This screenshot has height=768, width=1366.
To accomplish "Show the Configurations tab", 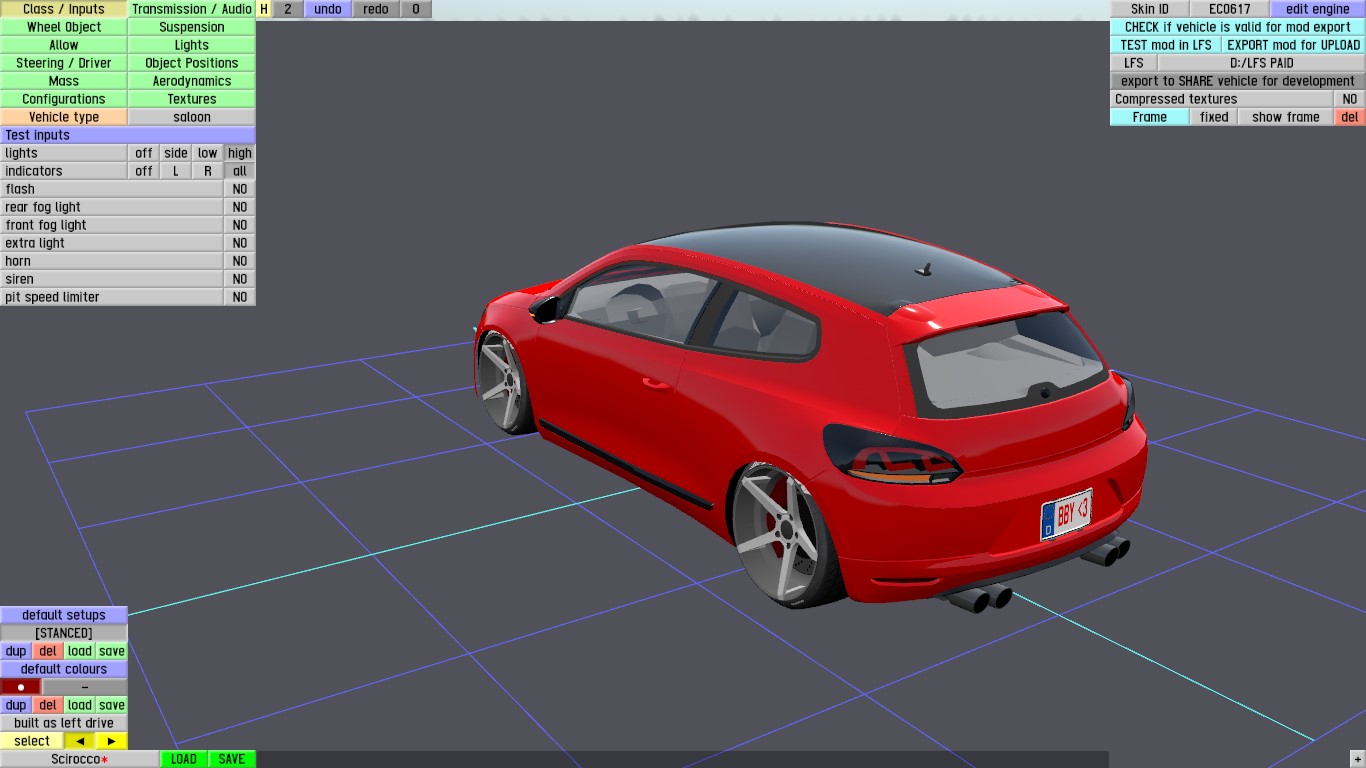I will coord(64,99).
